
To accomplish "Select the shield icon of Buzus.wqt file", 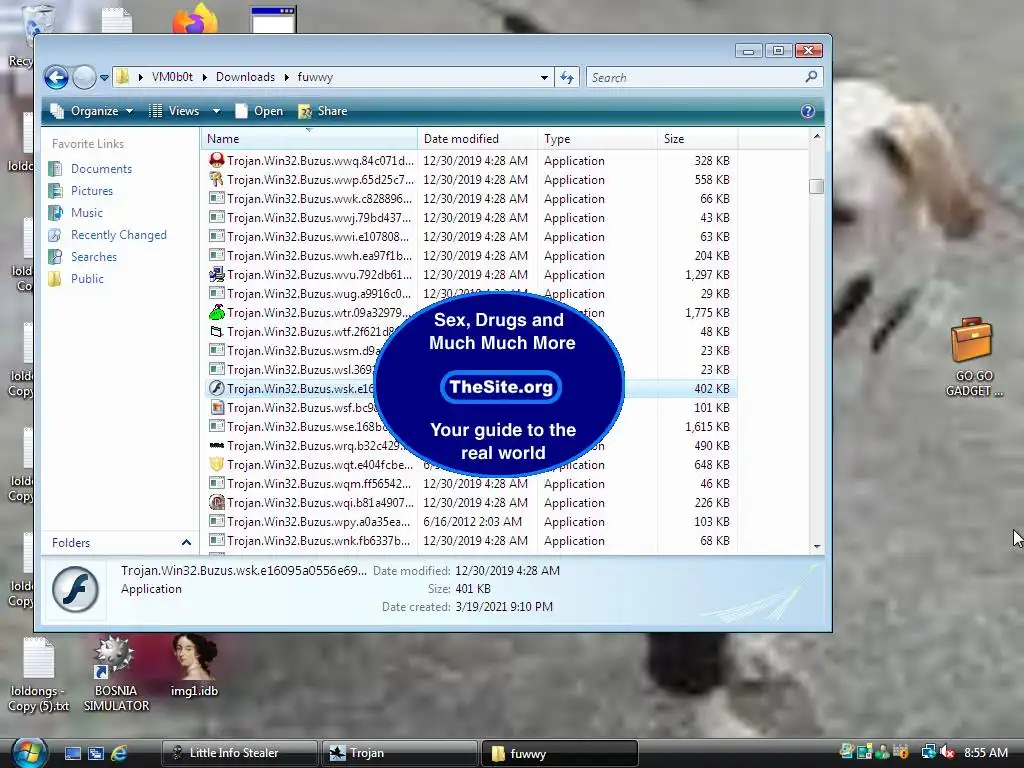I will pyautogui.click(x=217, y=464).
